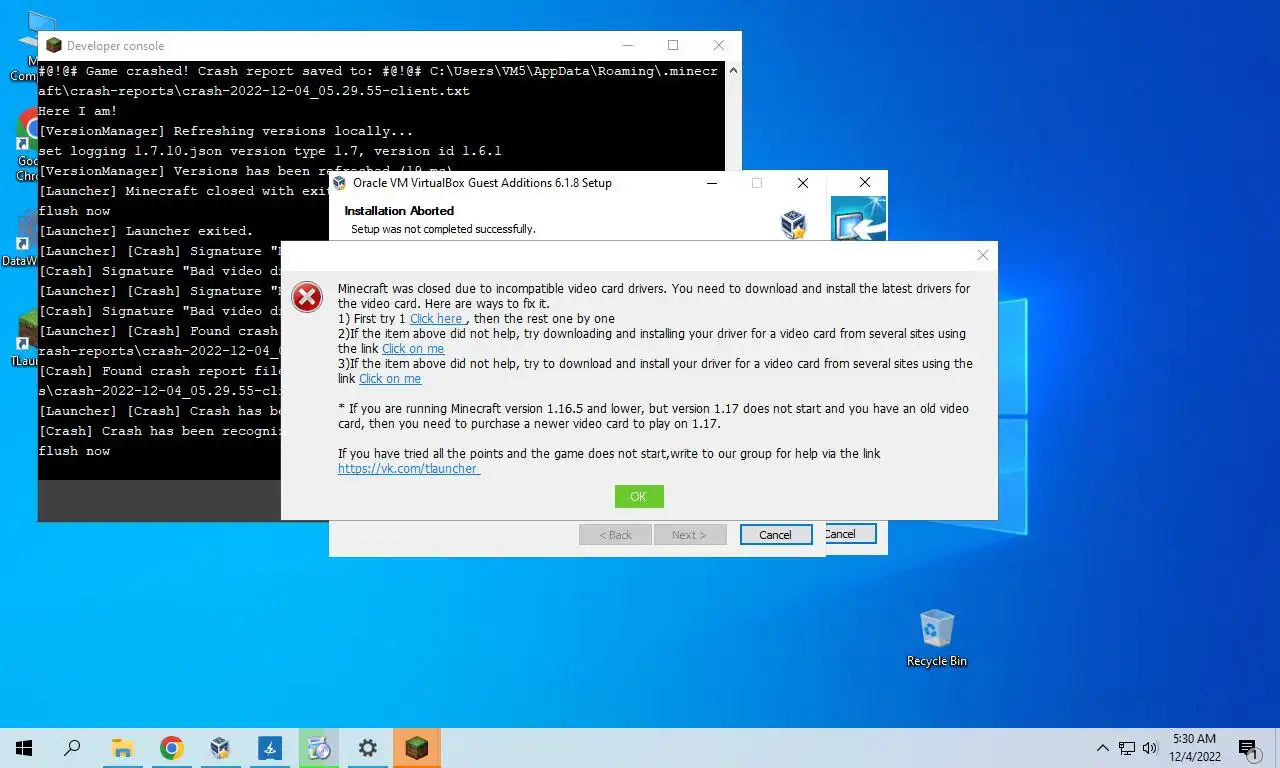The width and height of the screenshot is (1280, 768).
Task: Click Cancel in VirtualBox Guest Additions Setup
Action: 775,535
